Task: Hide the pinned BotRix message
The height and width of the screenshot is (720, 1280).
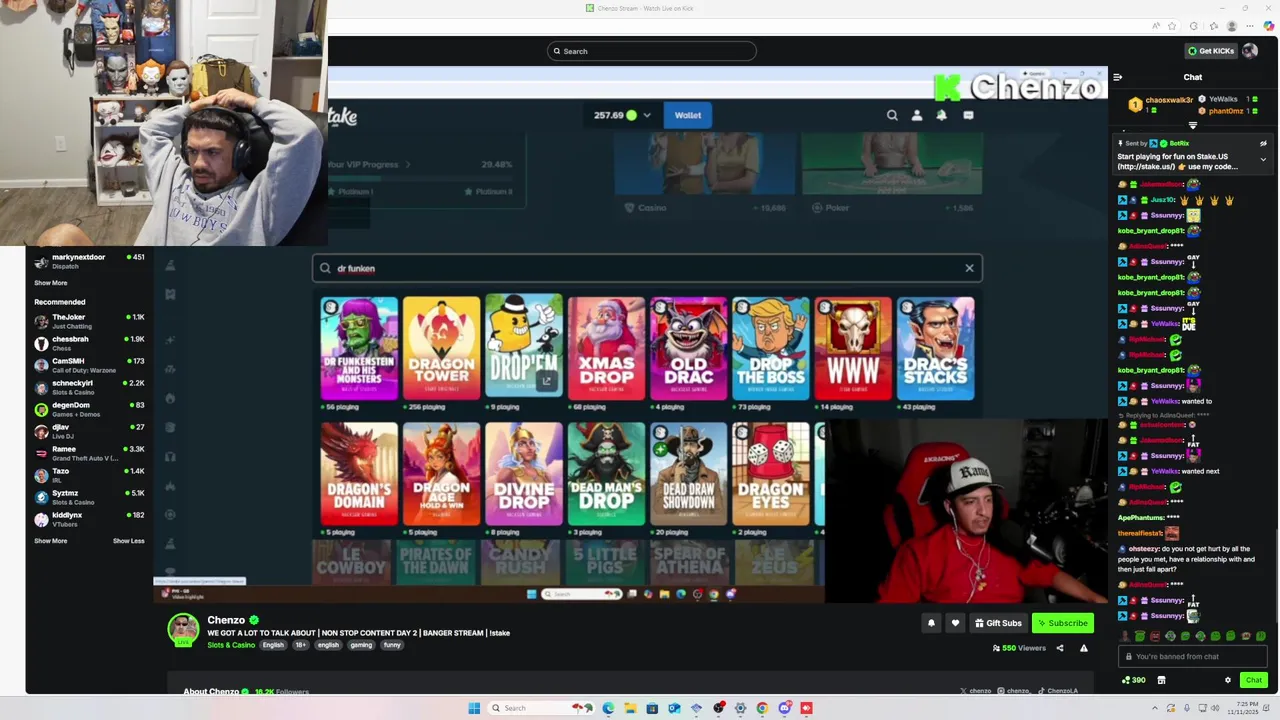Action: 1263,143
